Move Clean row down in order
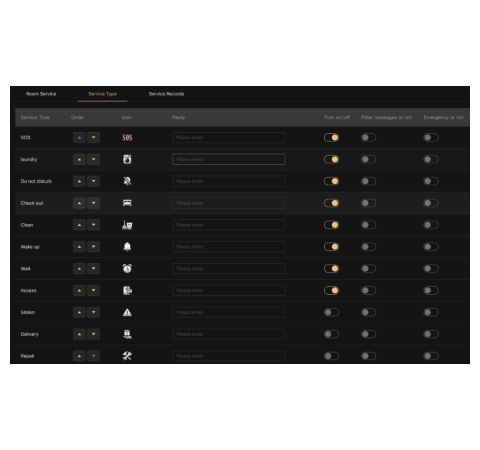Viewport: 480px width, 450px height. click(x=93, y=225)
